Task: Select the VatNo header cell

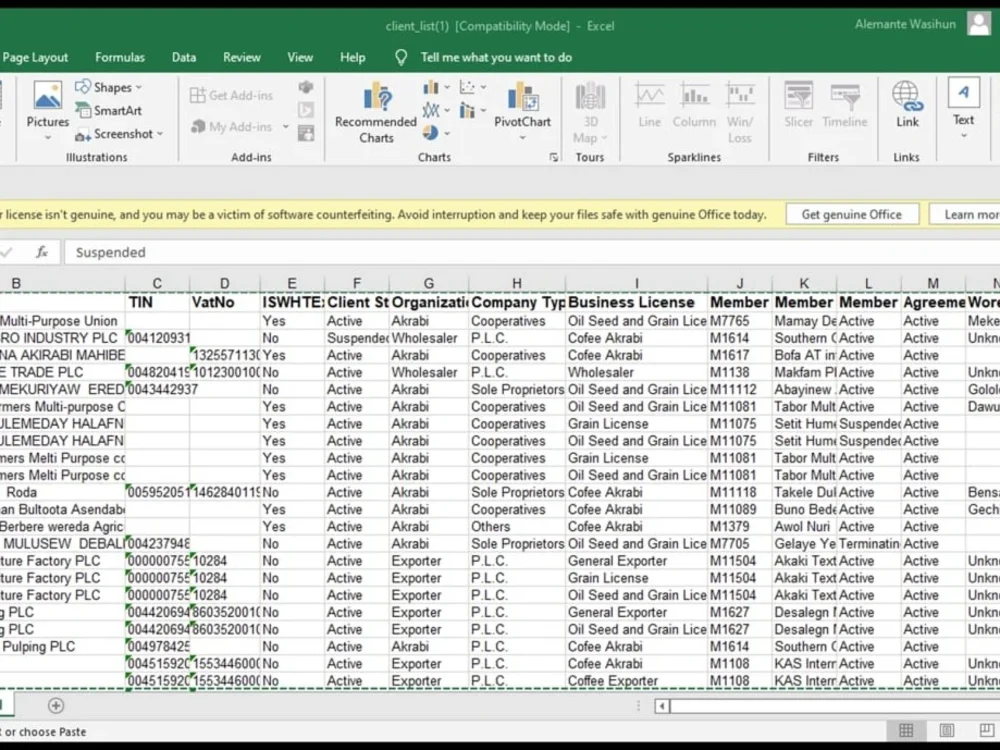Action: [x=224, y=302]
